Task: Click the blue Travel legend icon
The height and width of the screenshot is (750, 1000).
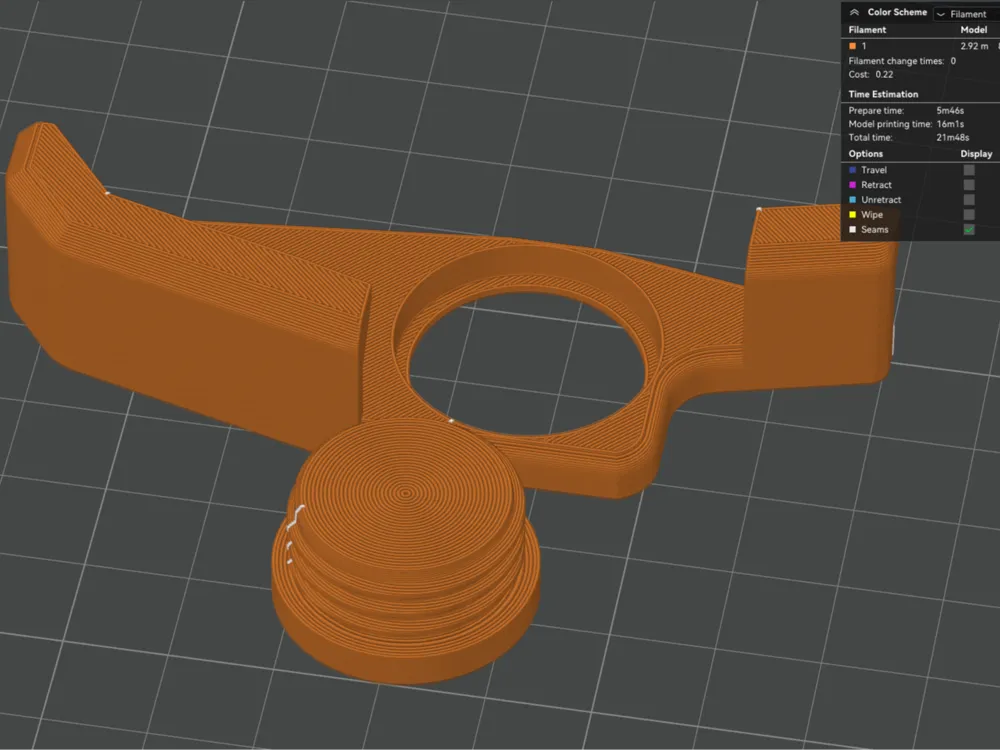Action: pyautogui.click(x=852, y=170)
